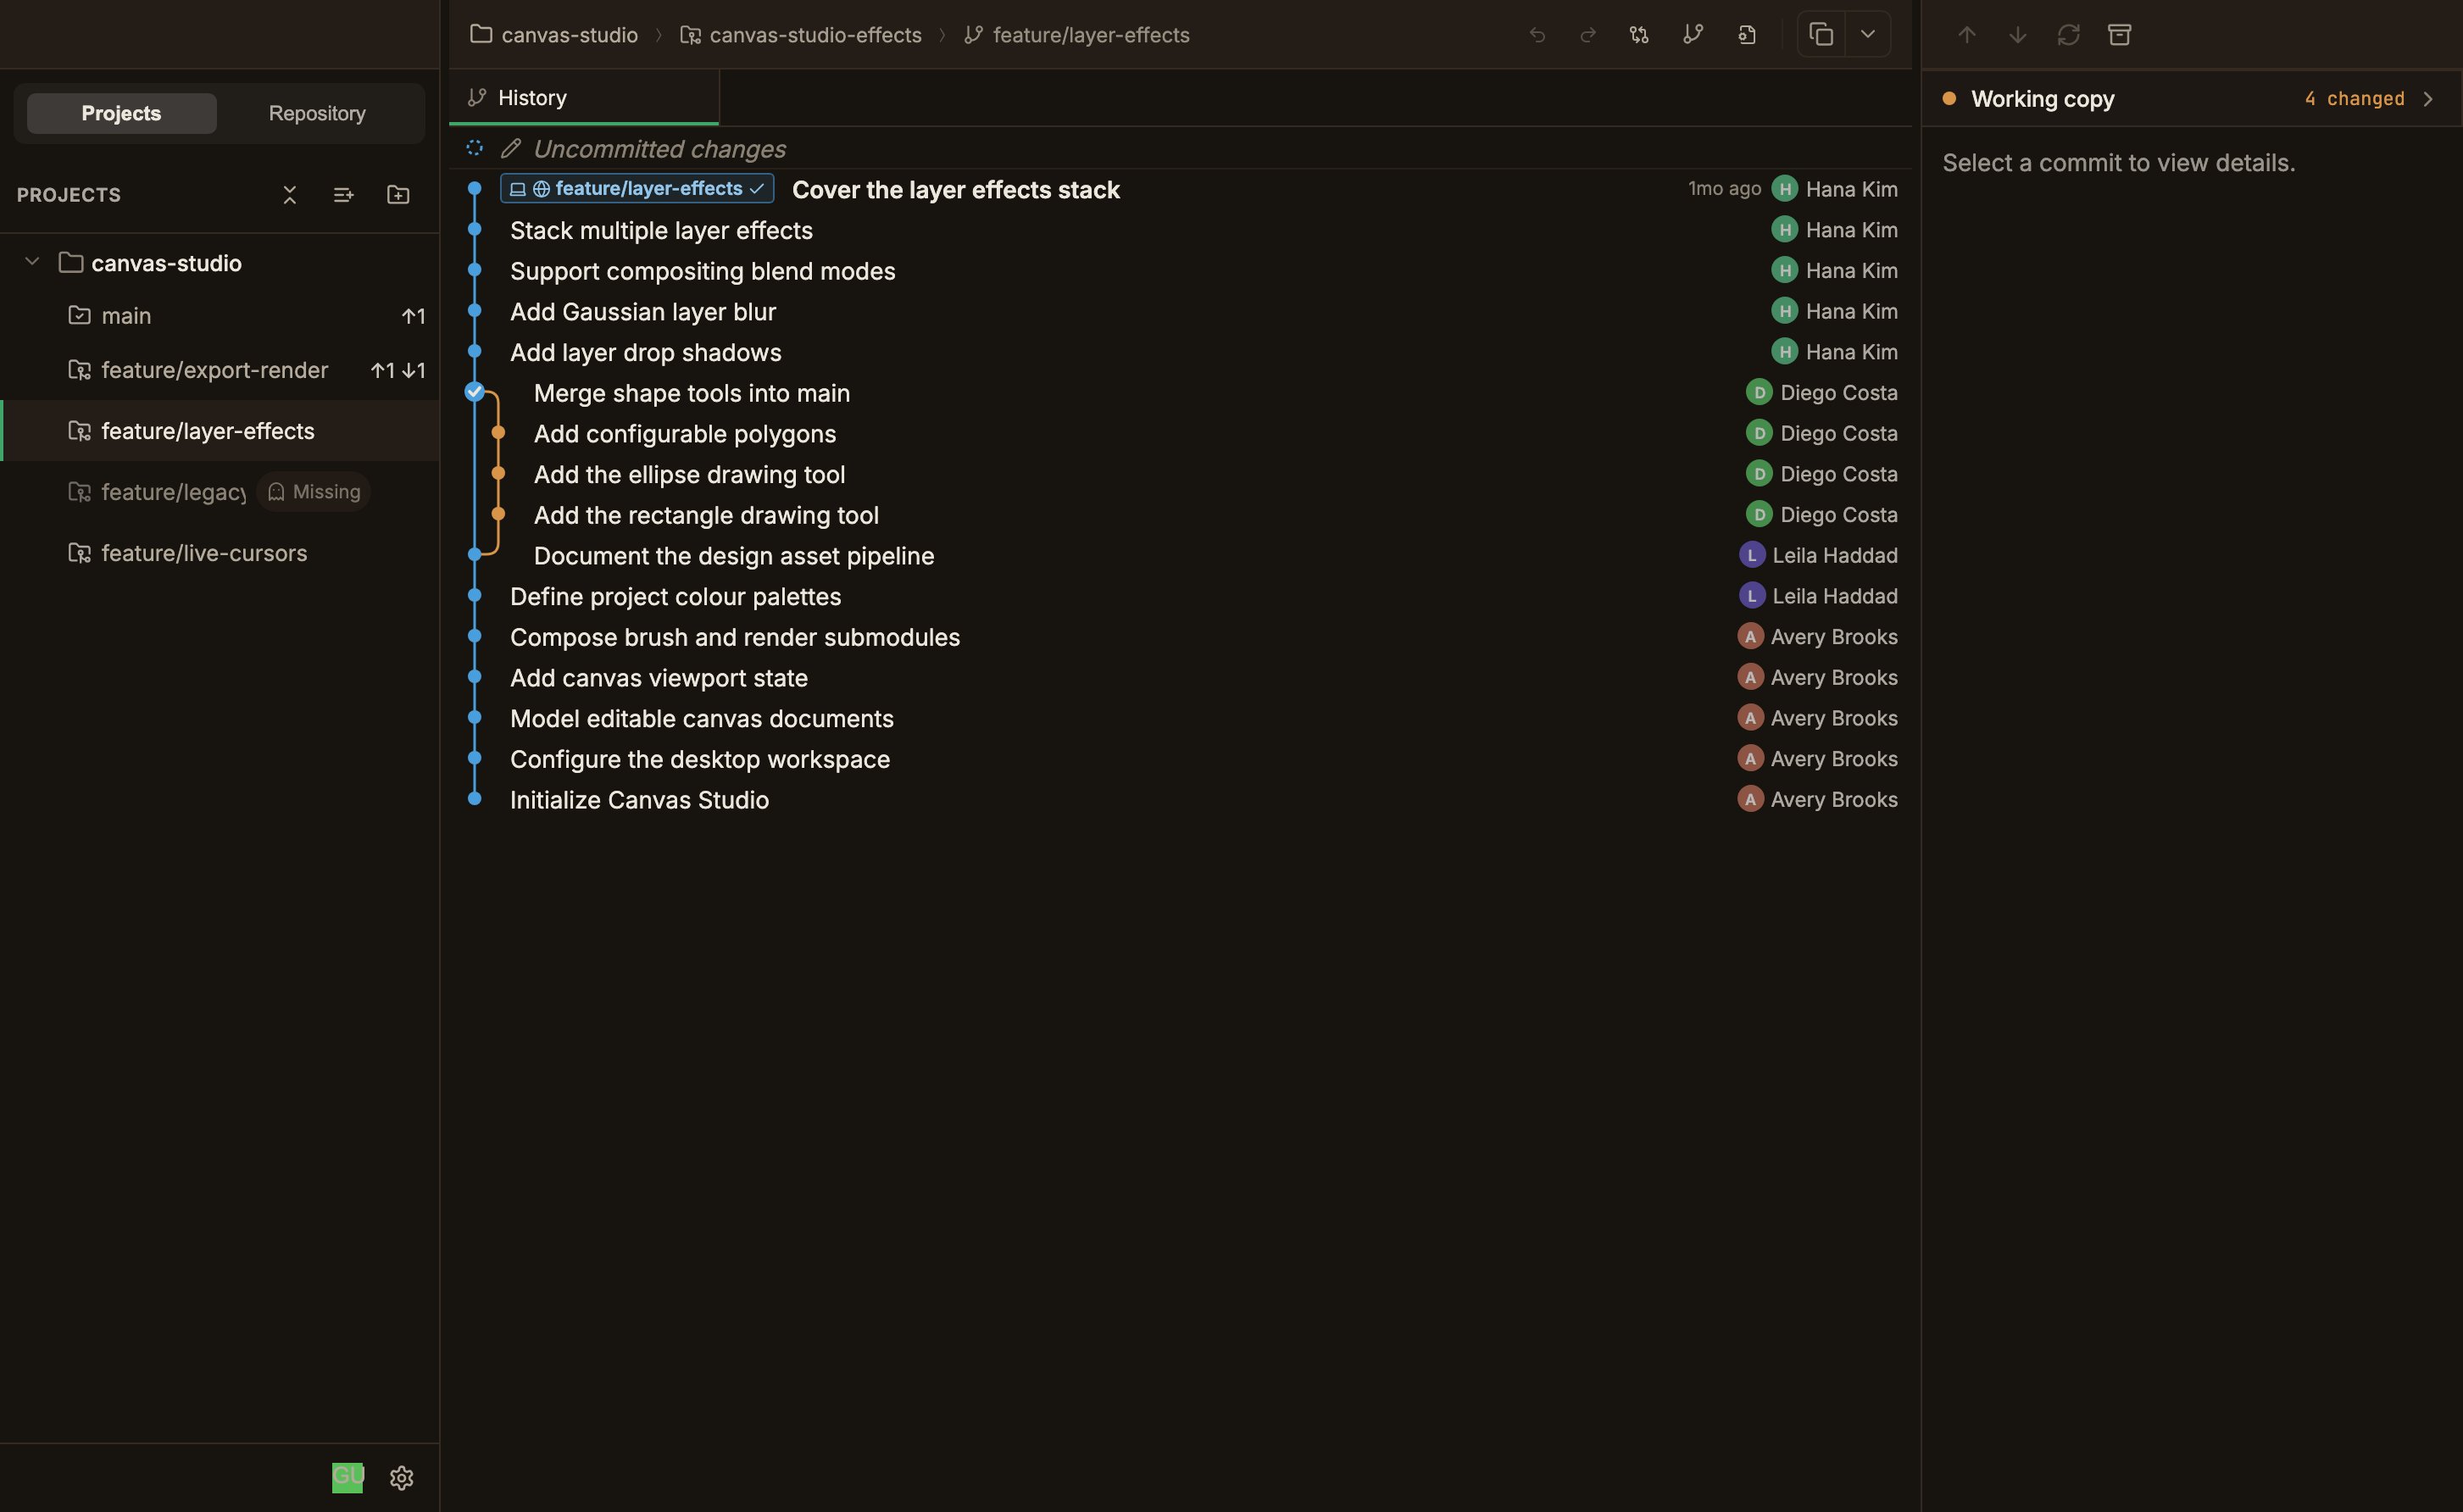
Task: Click the refresh sync icon
Action: (x=2068, y=35)
